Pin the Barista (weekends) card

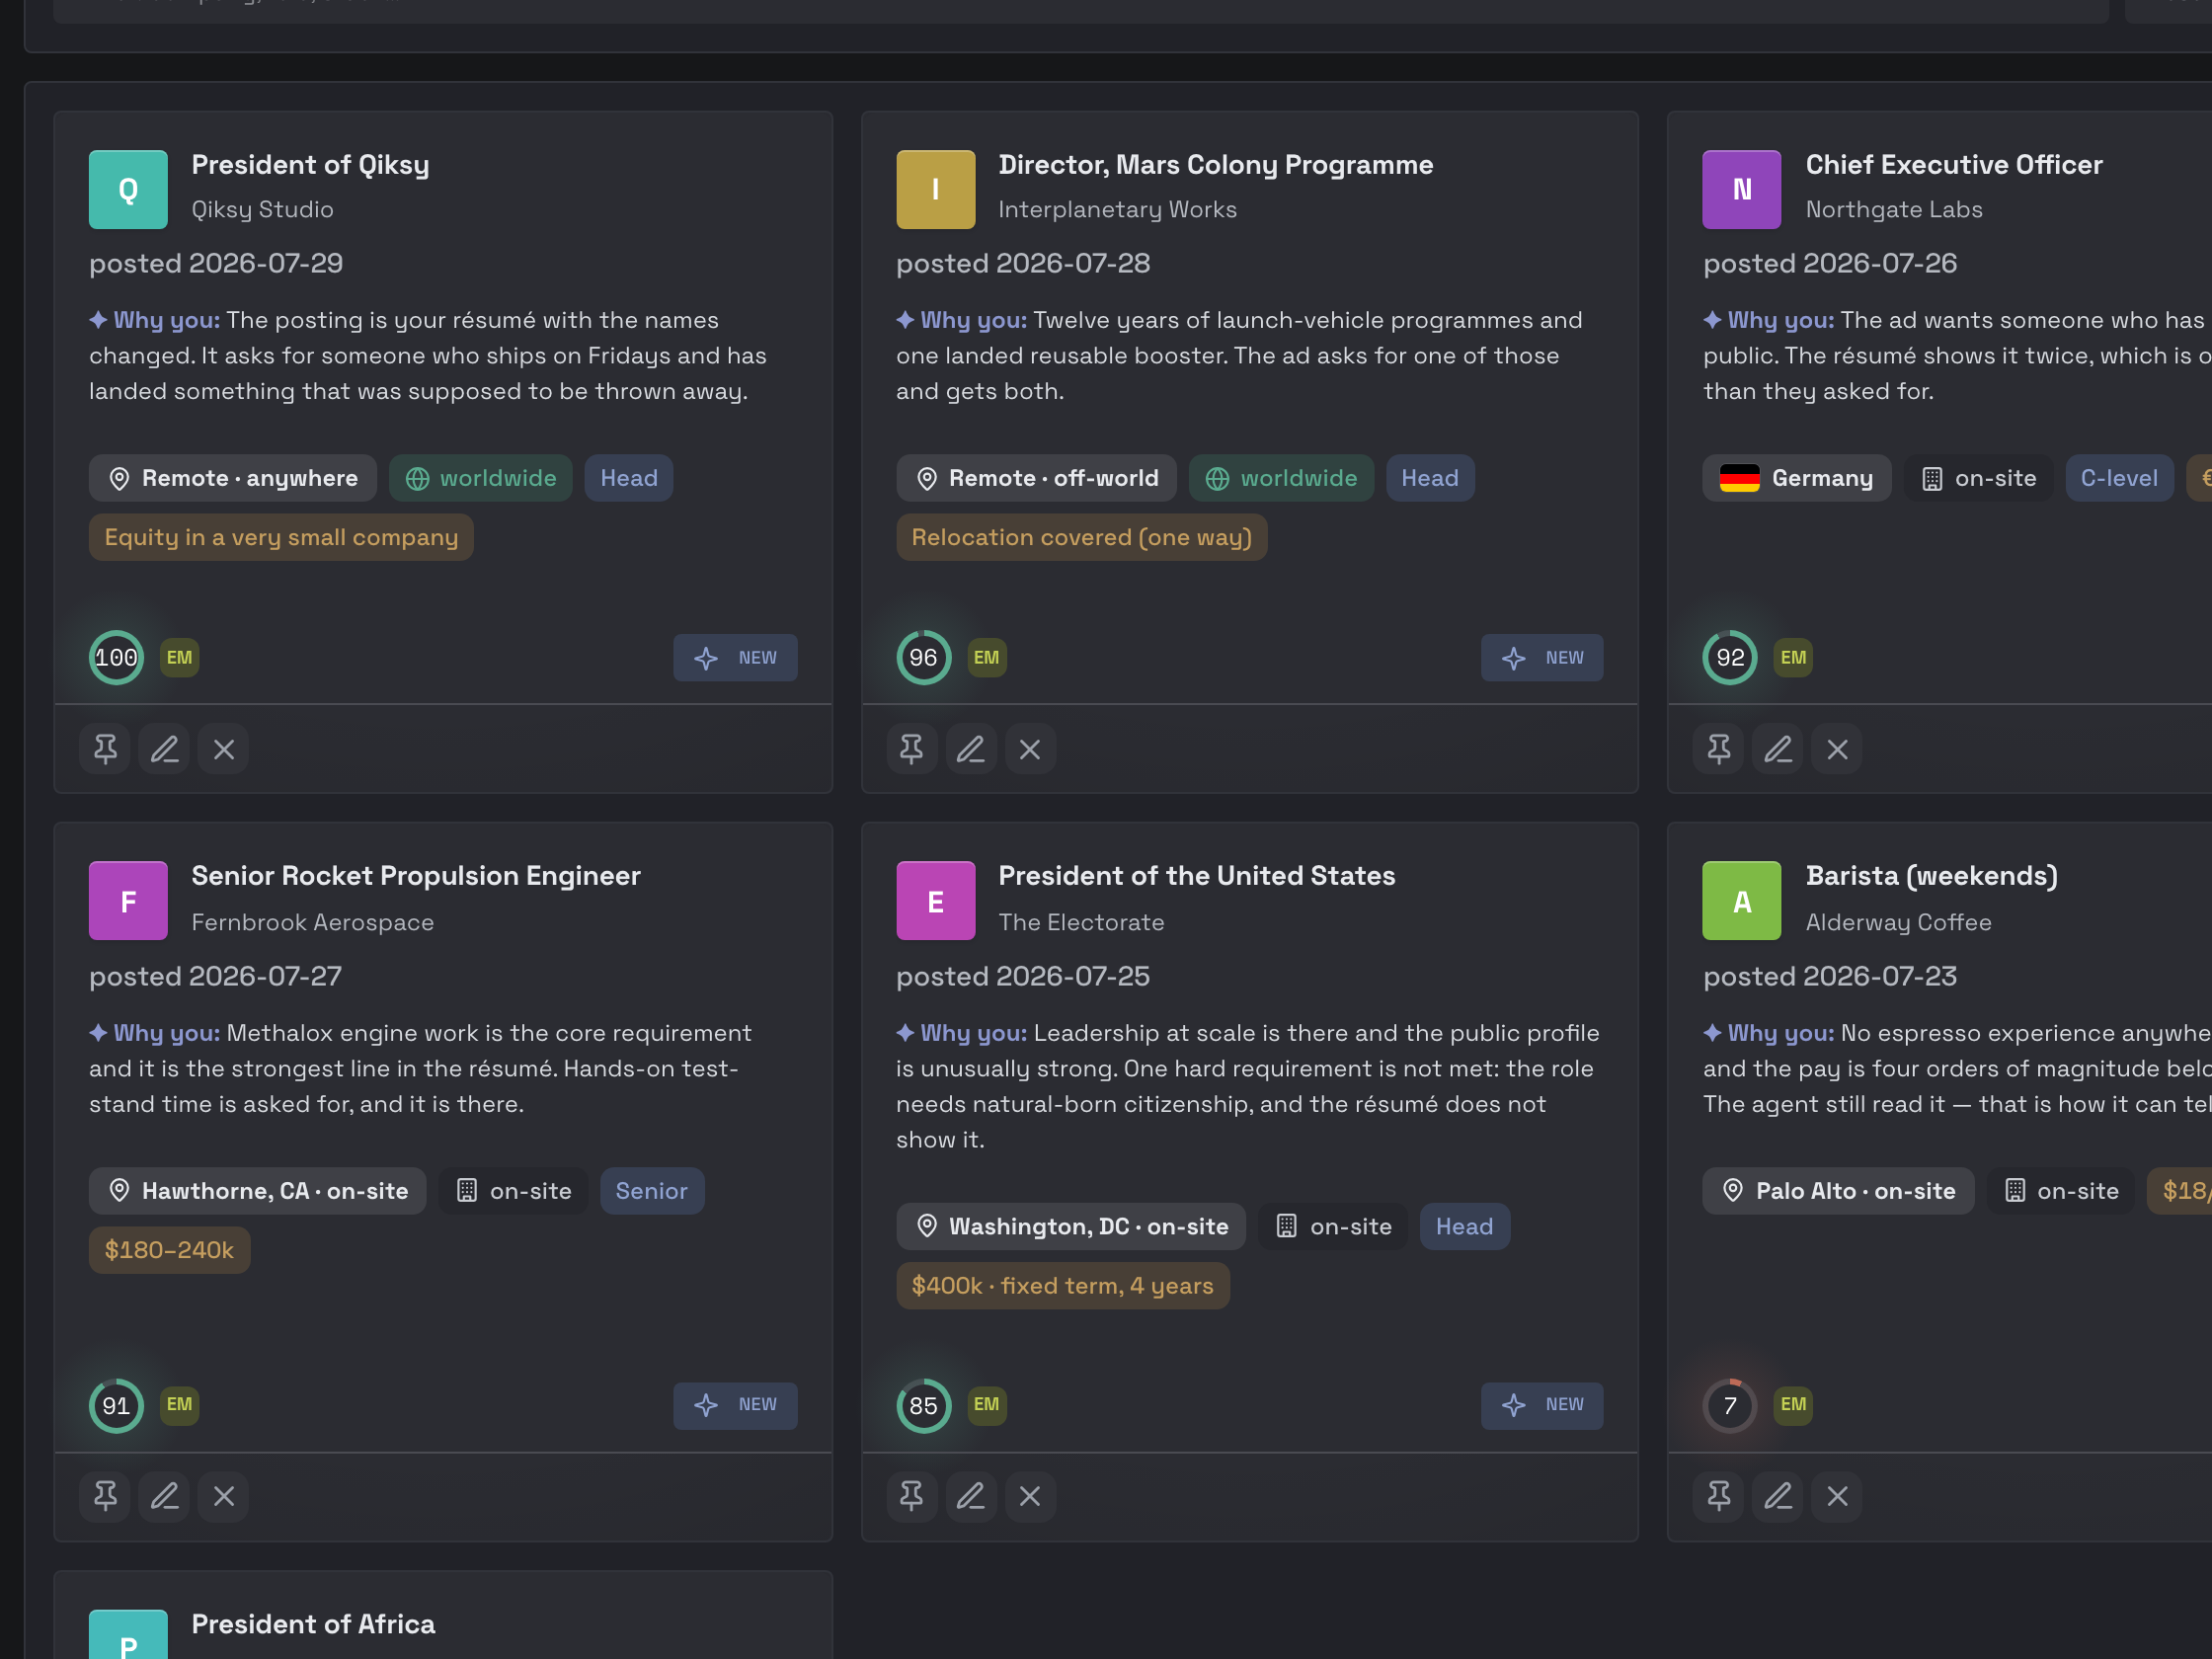1719,1496
